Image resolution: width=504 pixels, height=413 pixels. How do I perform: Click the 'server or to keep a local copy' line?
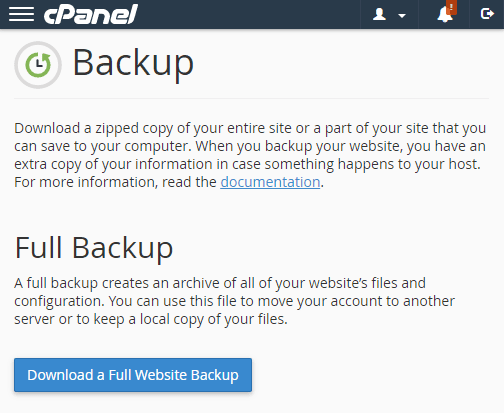click(151, 319)
